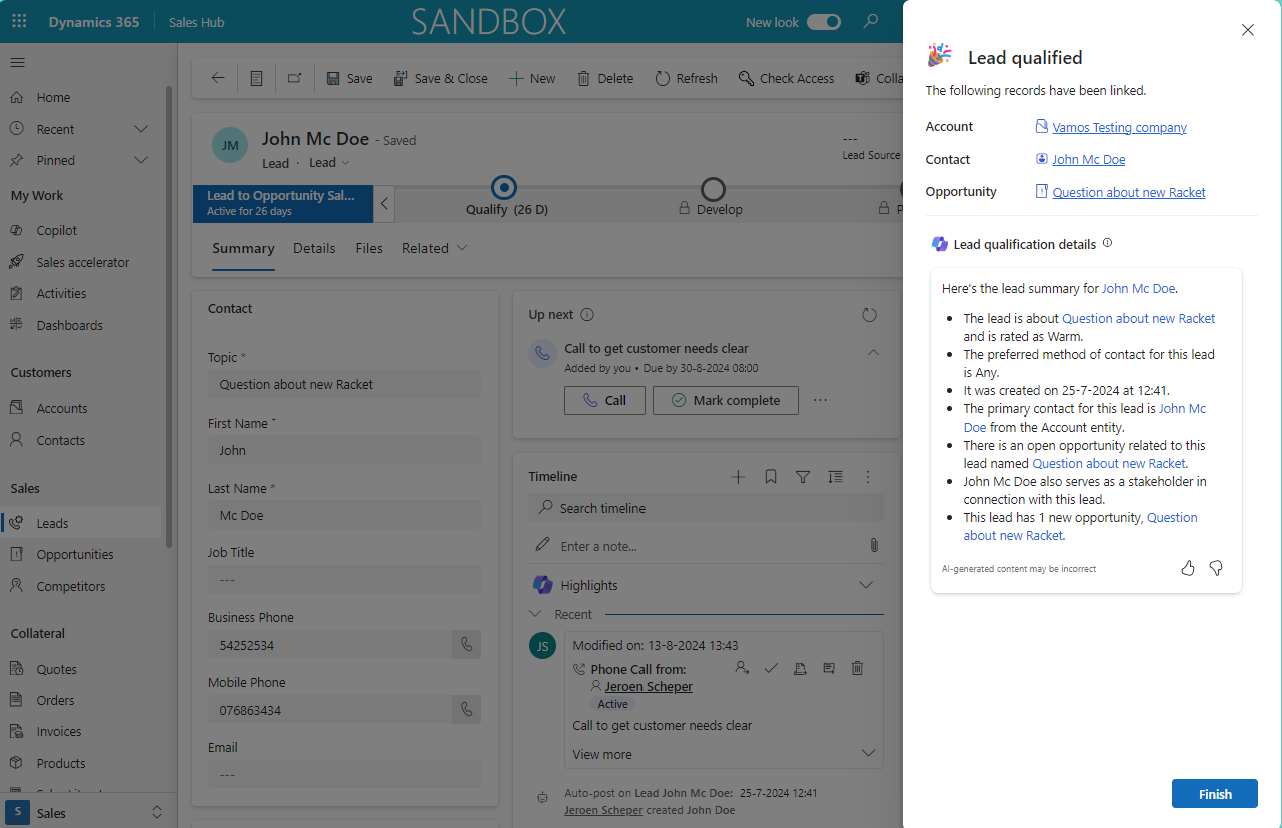This screenshot has height=828, width=1282.
Task: Open the Related tab dropdown
Action: coord(434,248)
